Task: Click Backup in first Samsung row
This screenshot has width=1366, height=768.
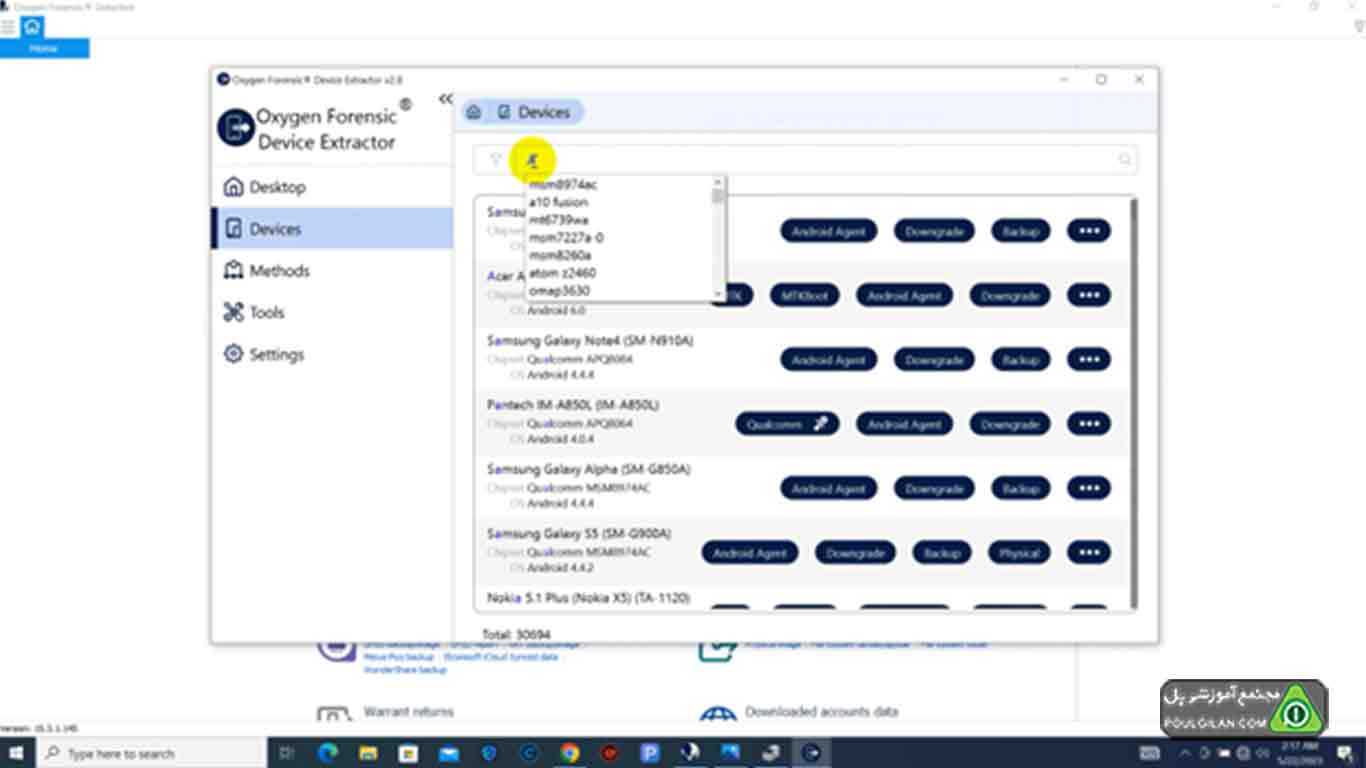Action: [x=1020, y=231]
